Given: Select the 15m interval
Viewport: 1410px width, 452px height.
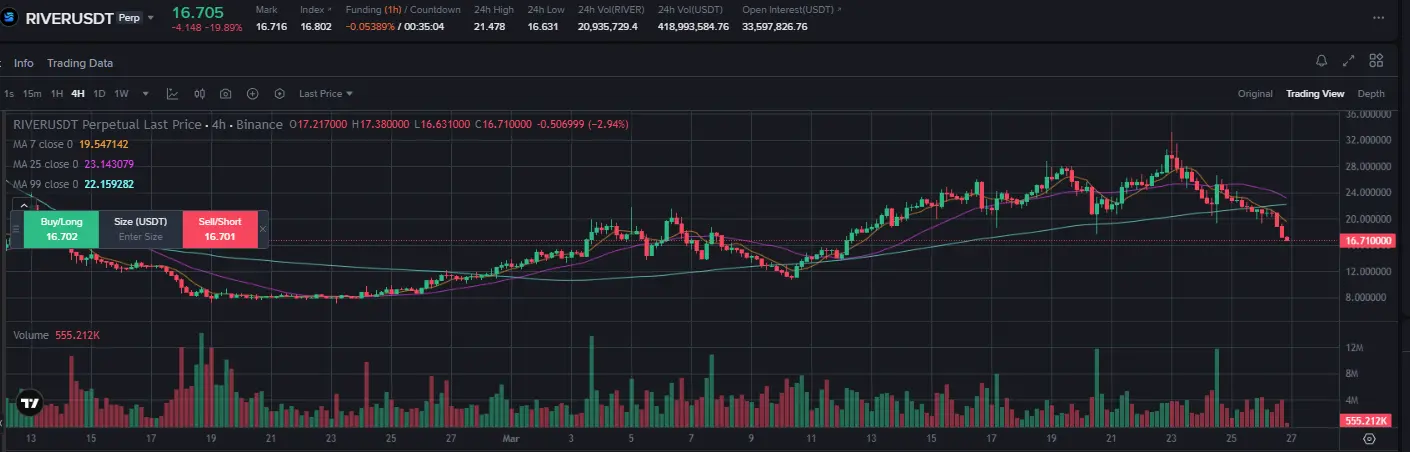Looking at the screenshot, I should point(32,94).
